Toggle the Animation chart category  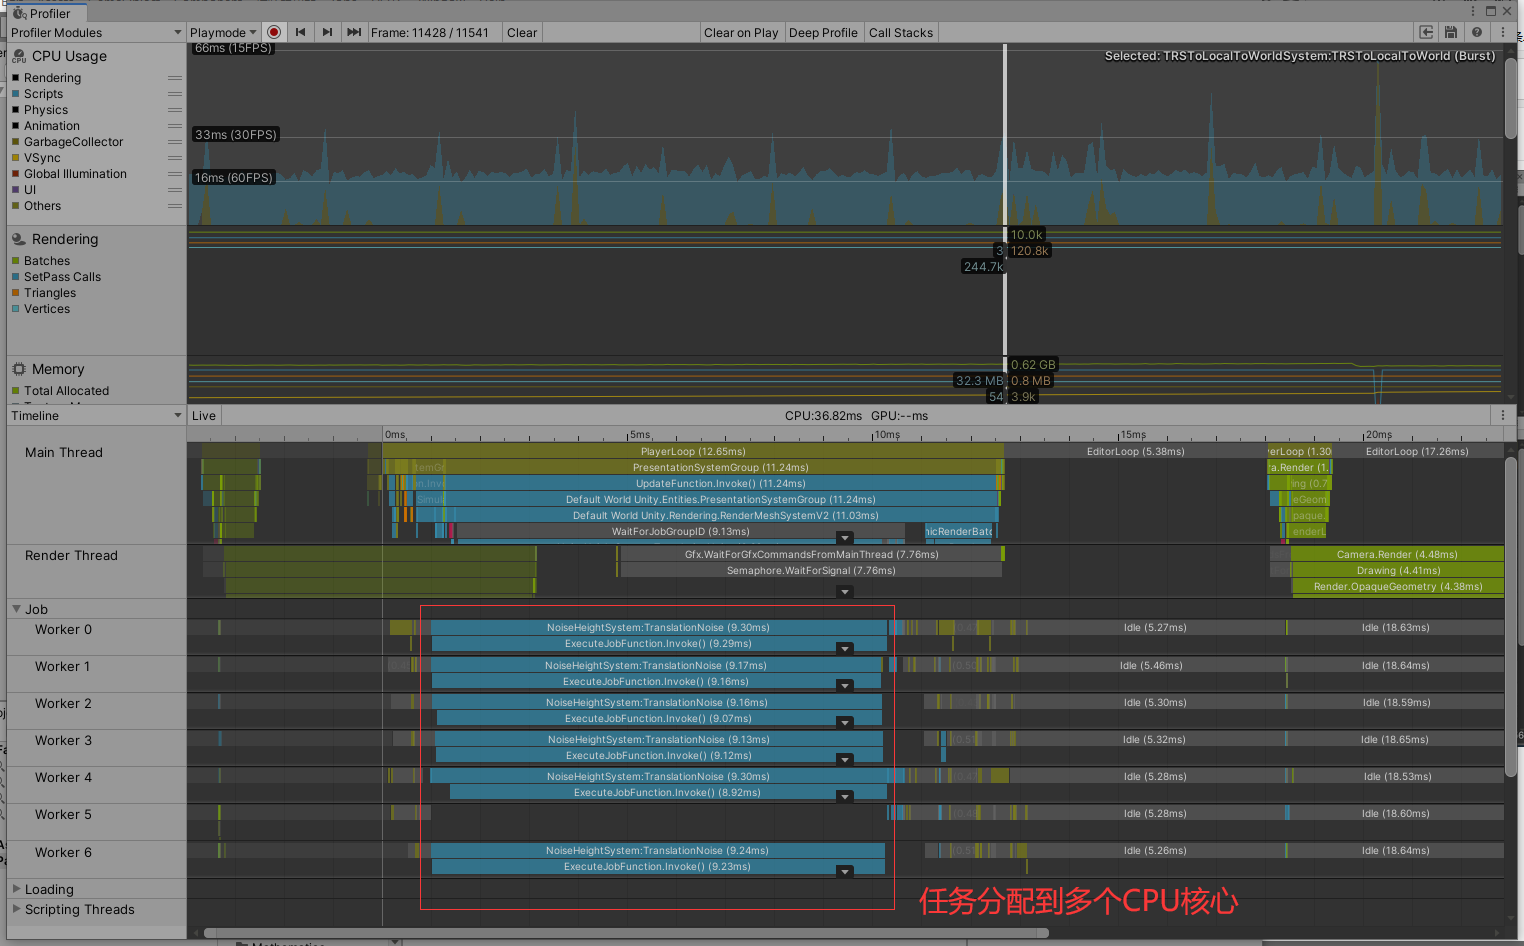tap(16, 126)
